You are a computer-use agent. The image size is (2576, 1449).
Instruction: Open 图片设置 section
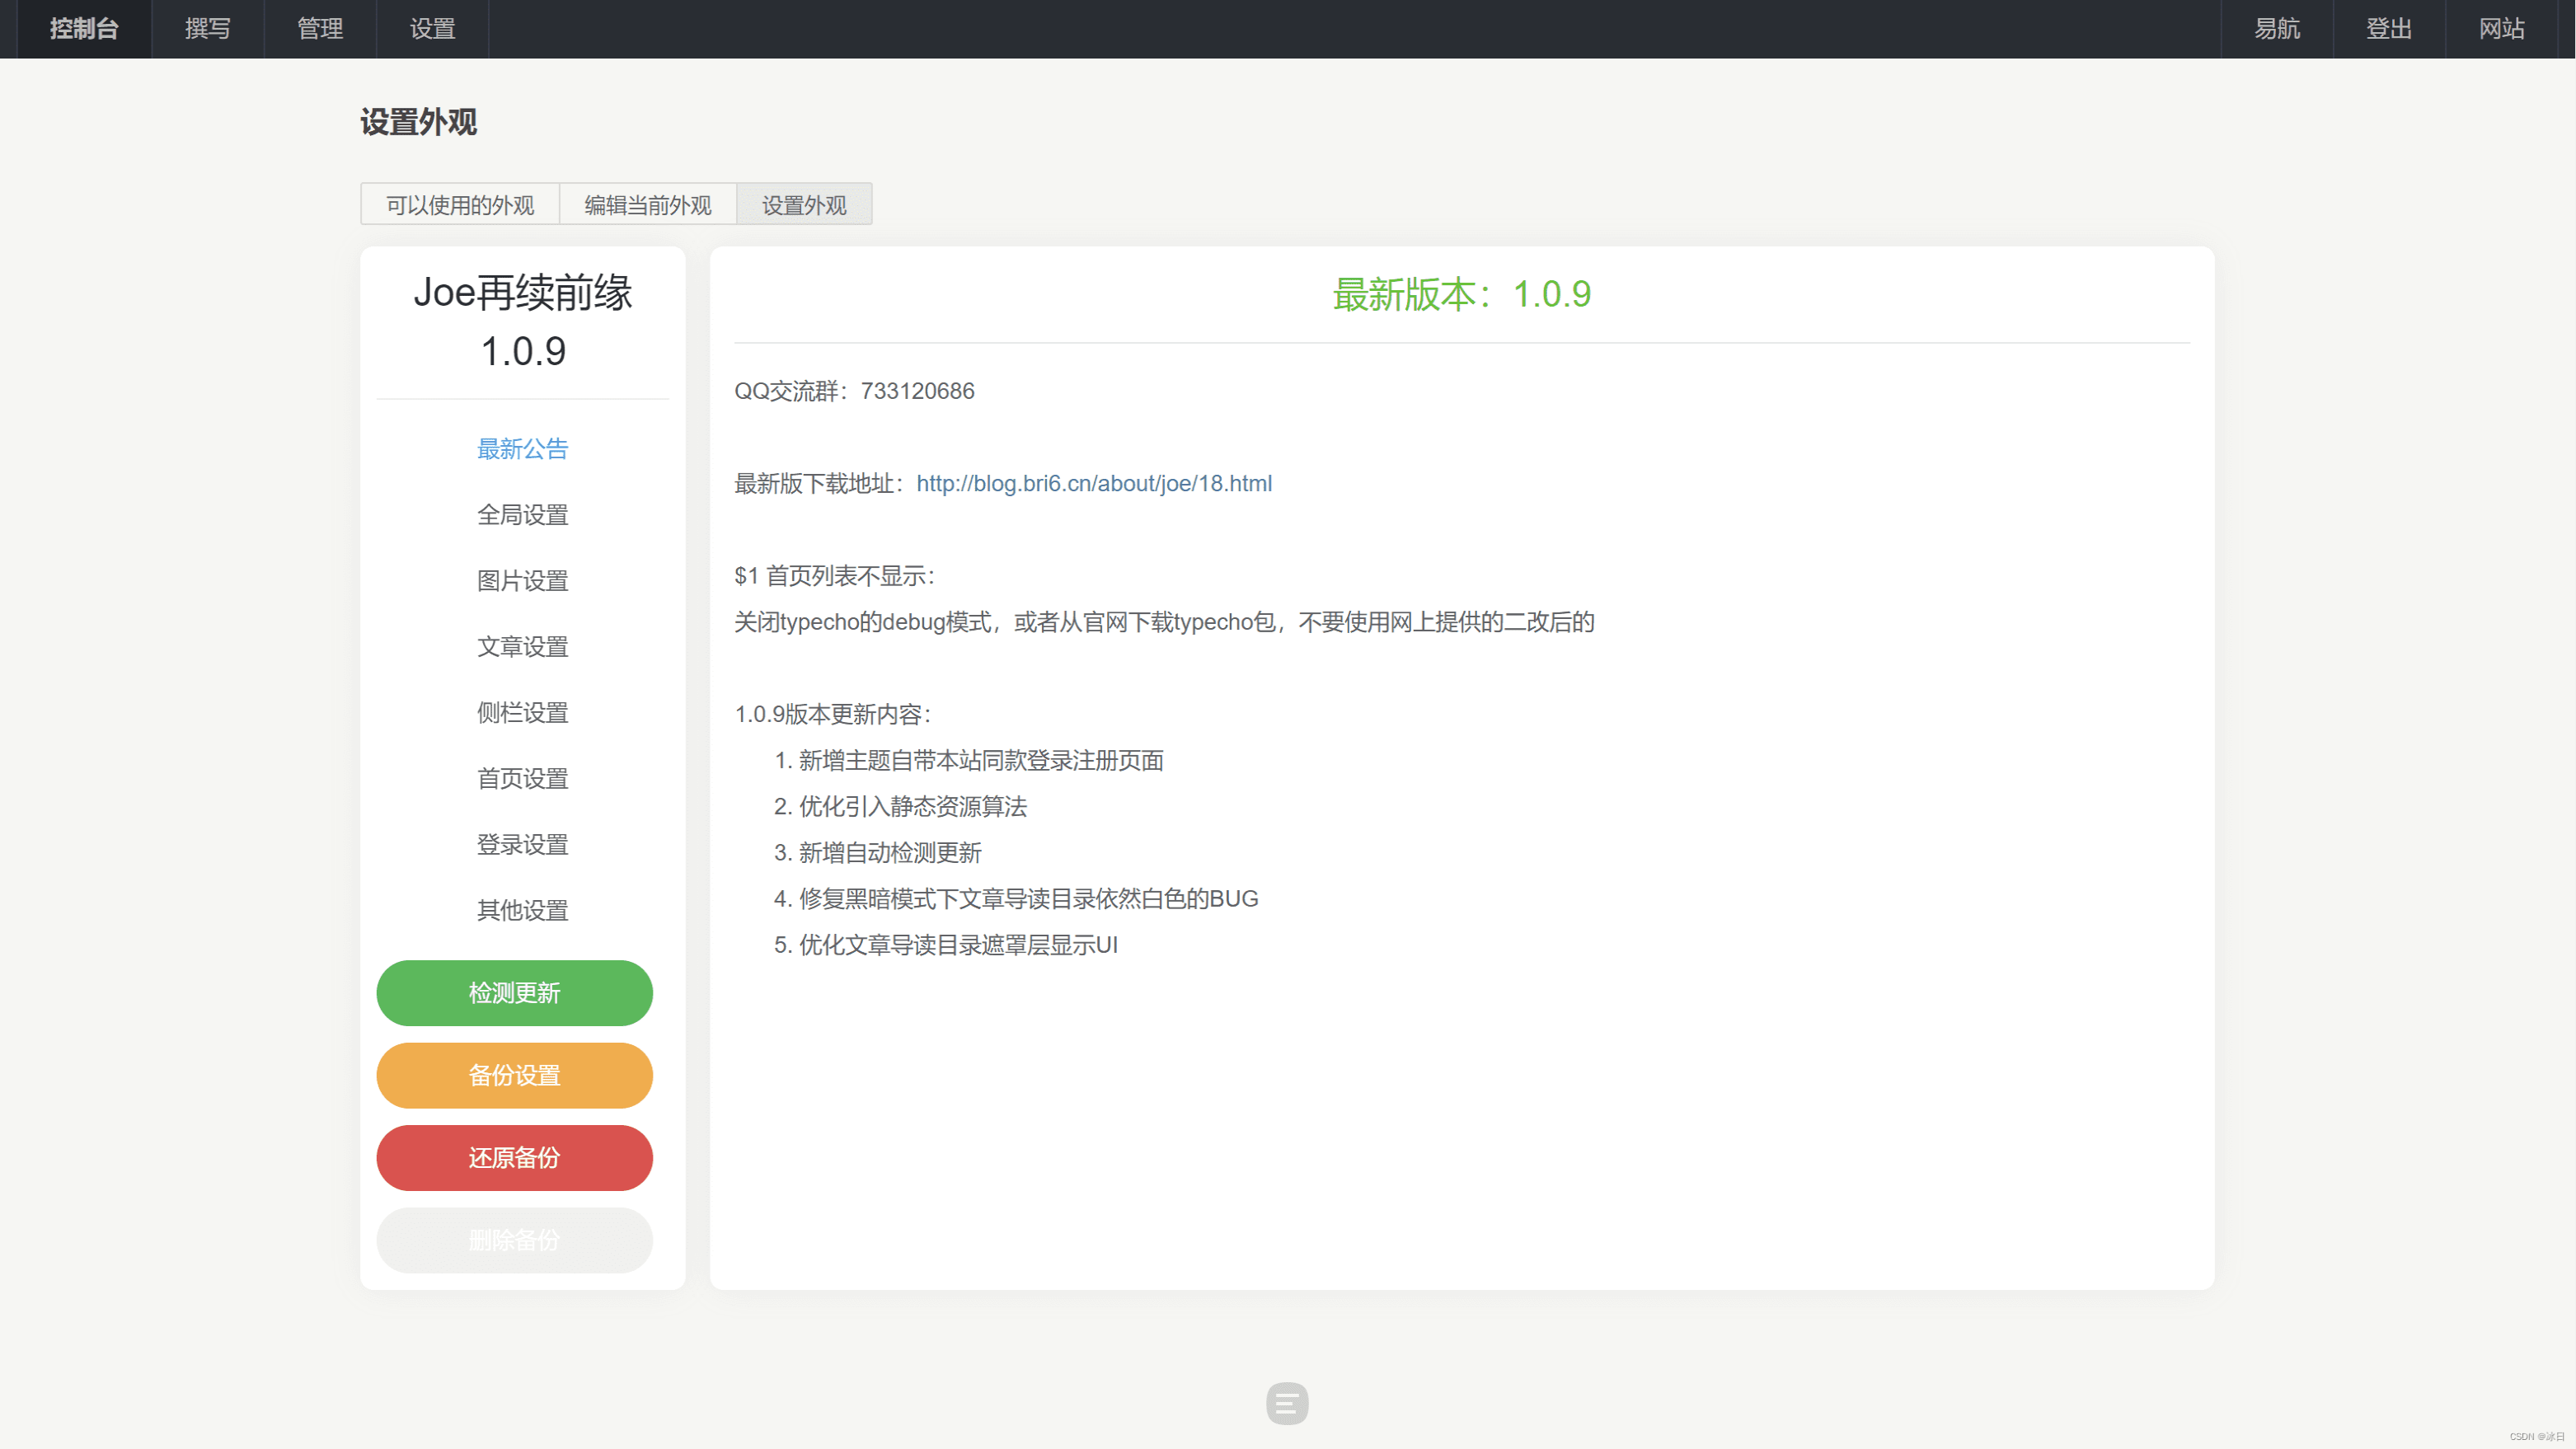[522, 581]
